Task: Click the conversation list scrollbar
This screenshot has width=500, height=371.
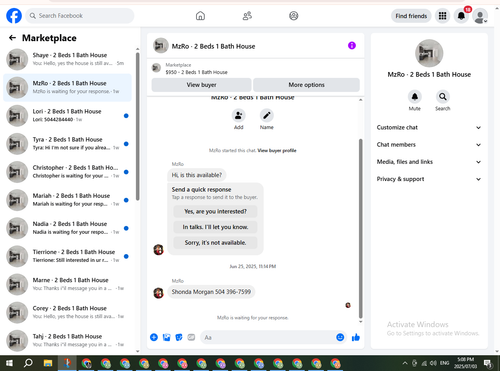Action: 138,126
